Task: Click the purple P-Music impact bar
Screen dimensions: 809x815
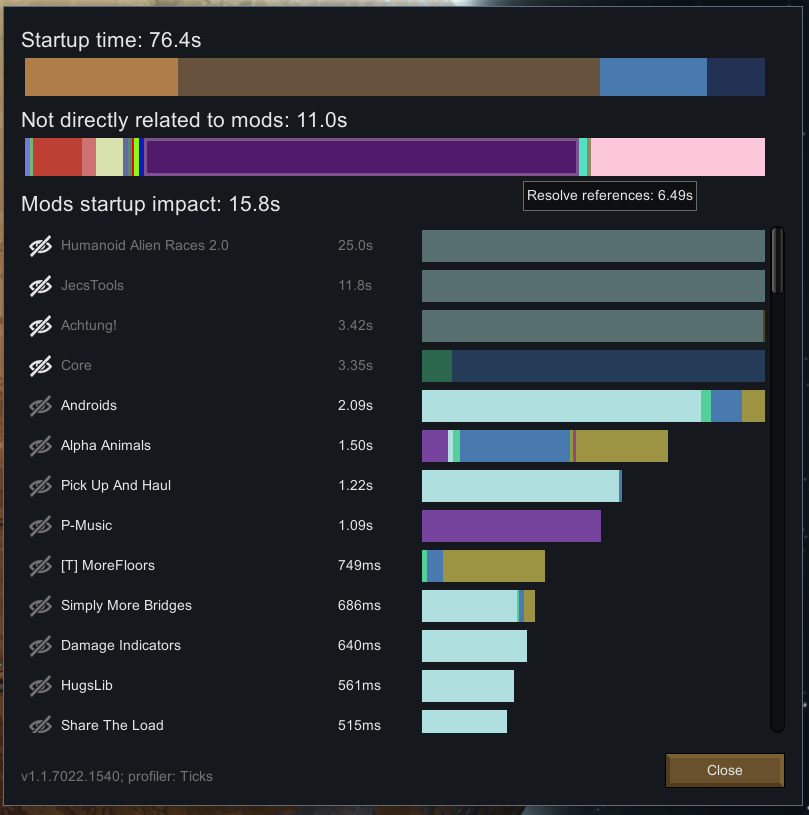Action: tap(511, 526)
